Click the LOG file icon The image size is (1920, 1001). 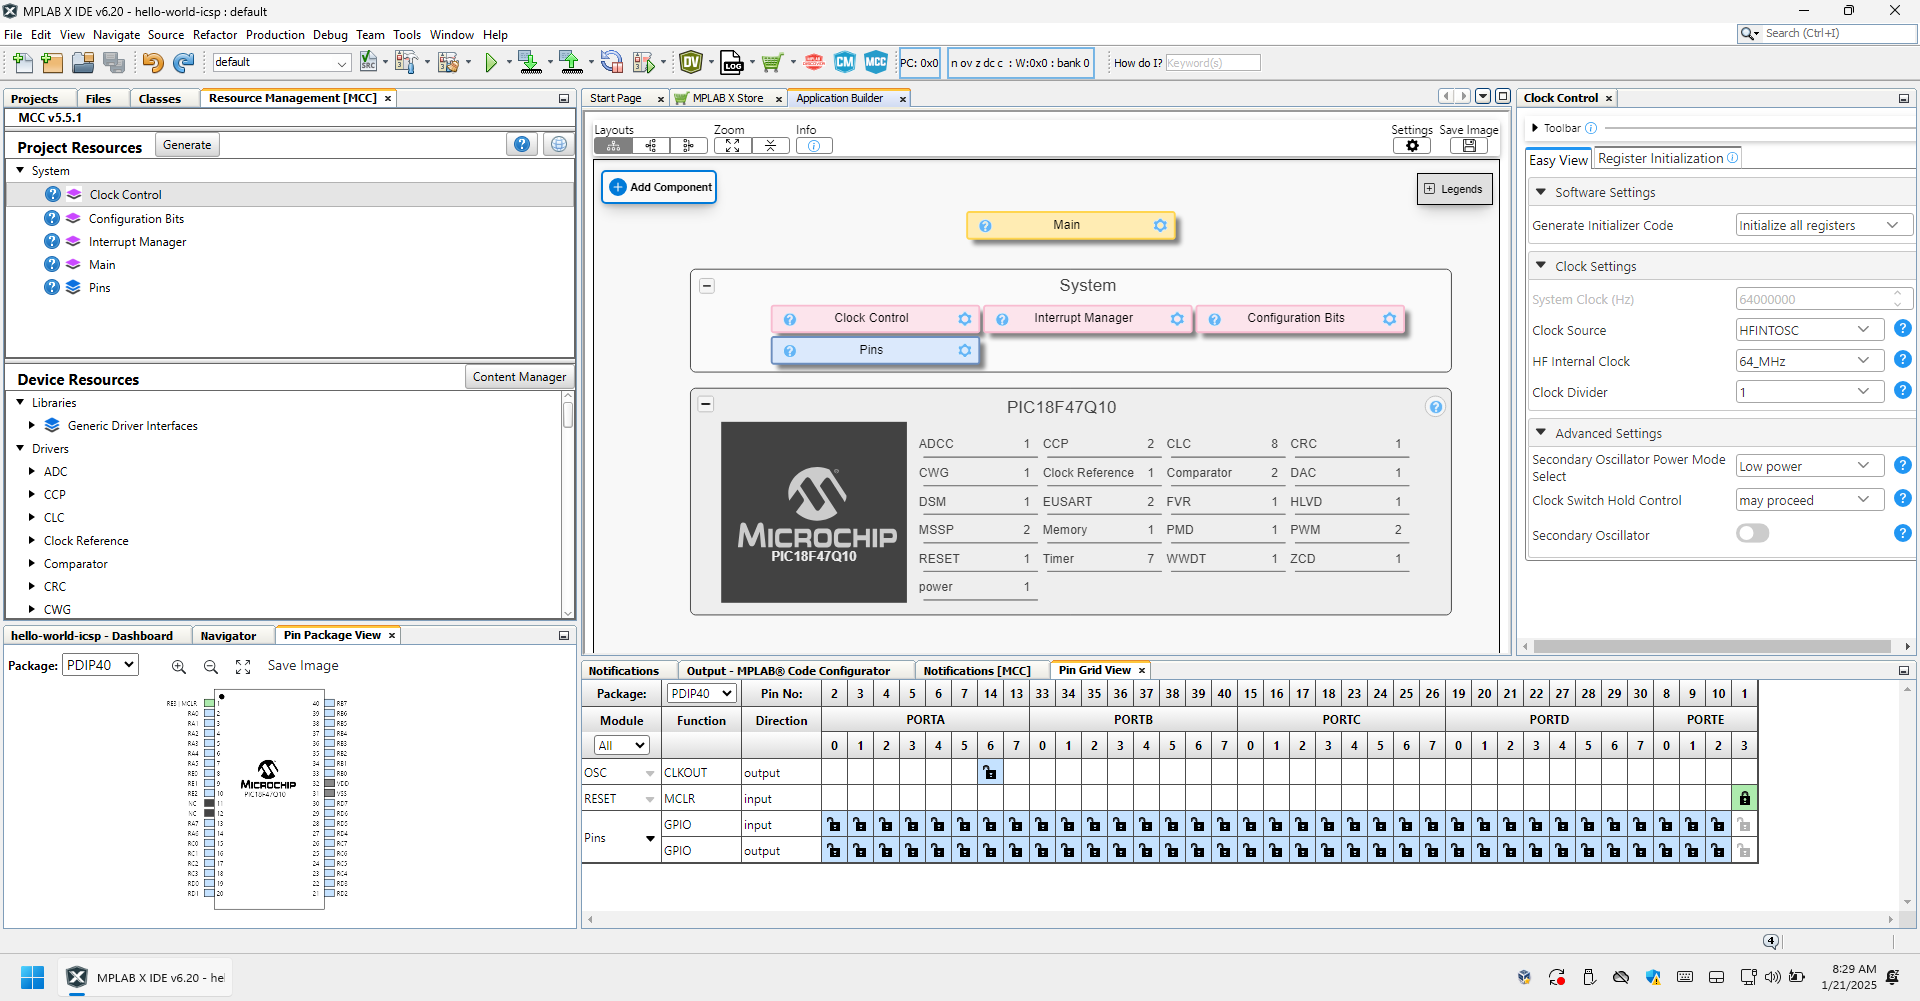point(732,63)
